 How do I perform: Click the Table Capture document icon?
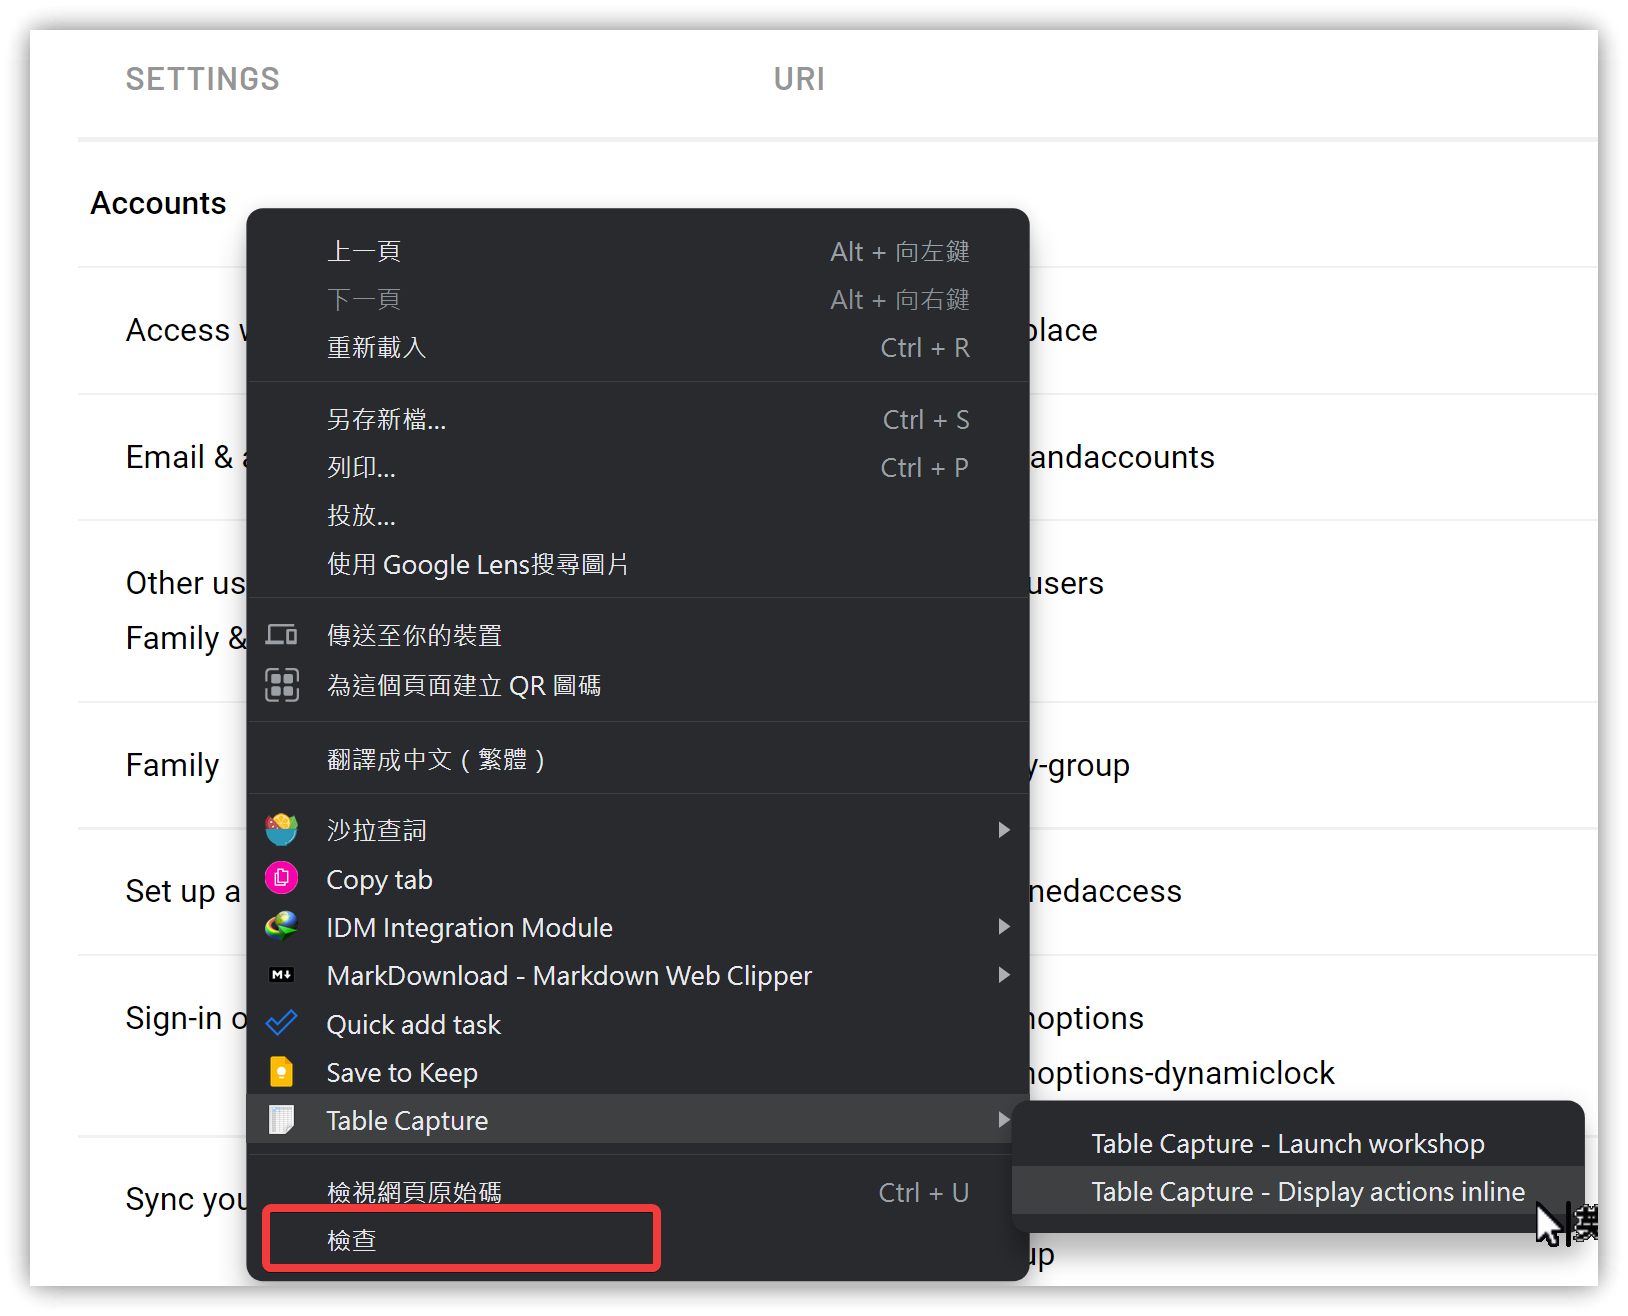(x=282, y=1120)
